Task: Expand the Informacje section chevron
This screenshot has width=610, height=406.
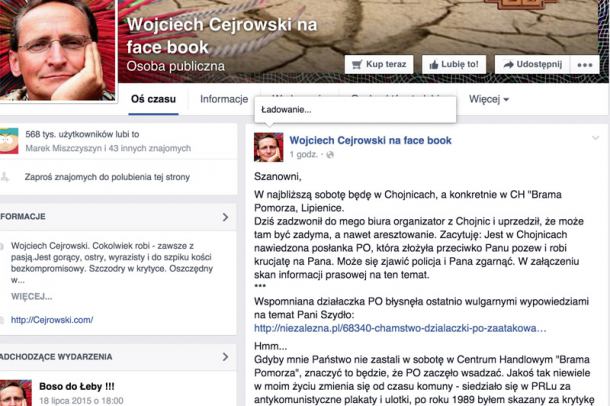Action: click(225, 217)
